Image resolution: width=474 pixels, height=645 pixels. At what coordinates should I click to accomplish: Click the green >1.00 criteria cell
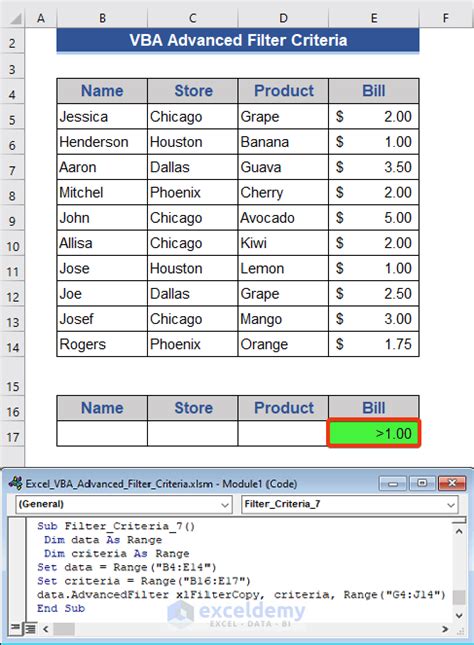374,433
